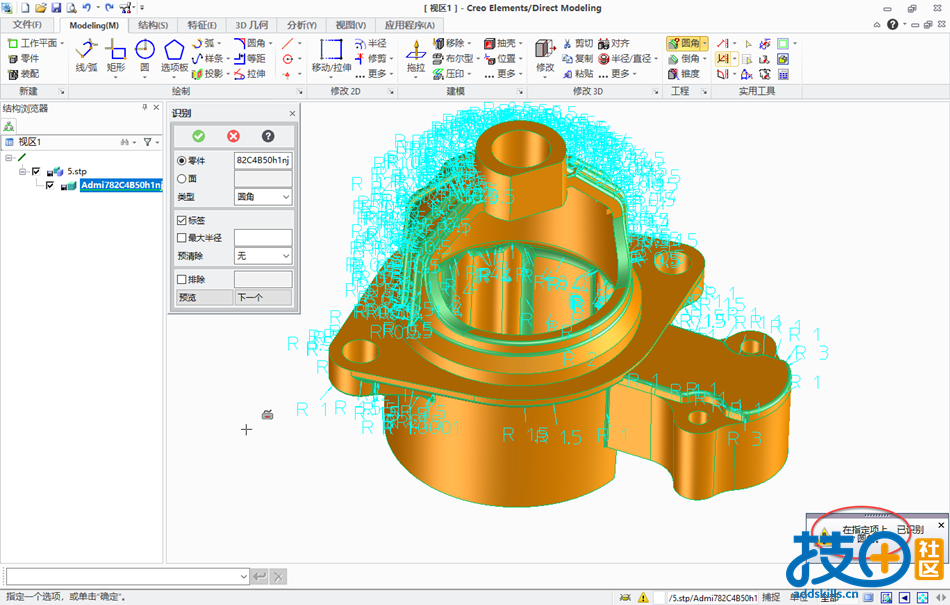The image size is (950, 605).
Task: Click the 最大半径 value input field
Action: 264,238
